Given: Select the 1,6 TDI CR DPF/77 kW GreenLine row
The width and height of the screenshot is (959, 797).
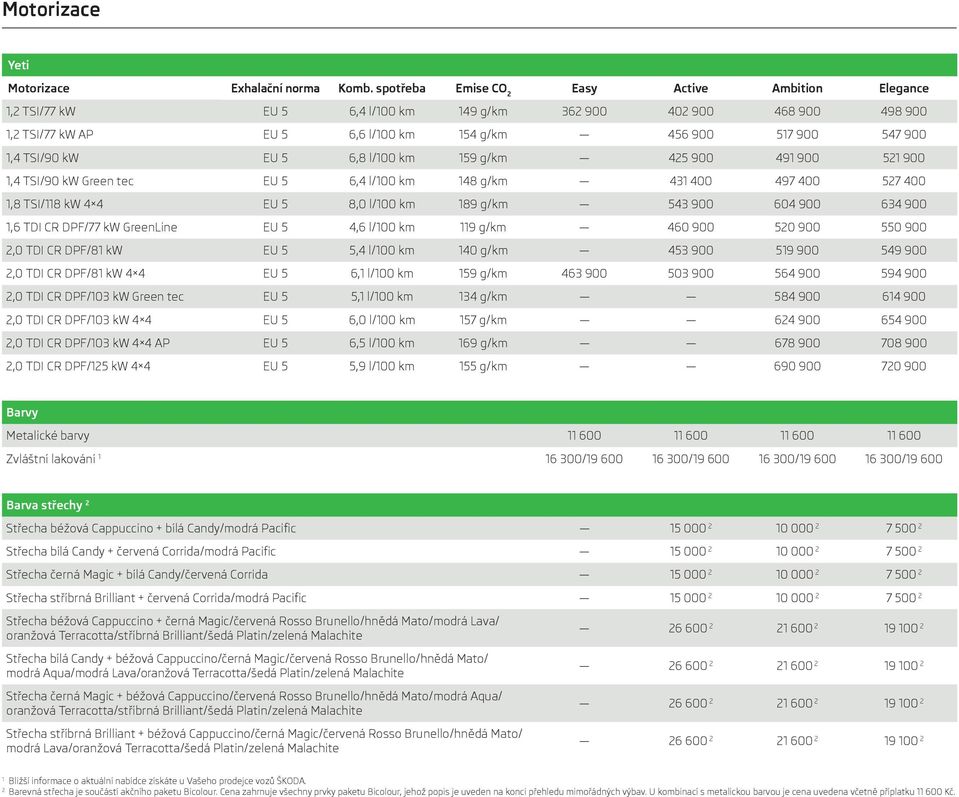Looking at the screenshot, I should [480, 227].
